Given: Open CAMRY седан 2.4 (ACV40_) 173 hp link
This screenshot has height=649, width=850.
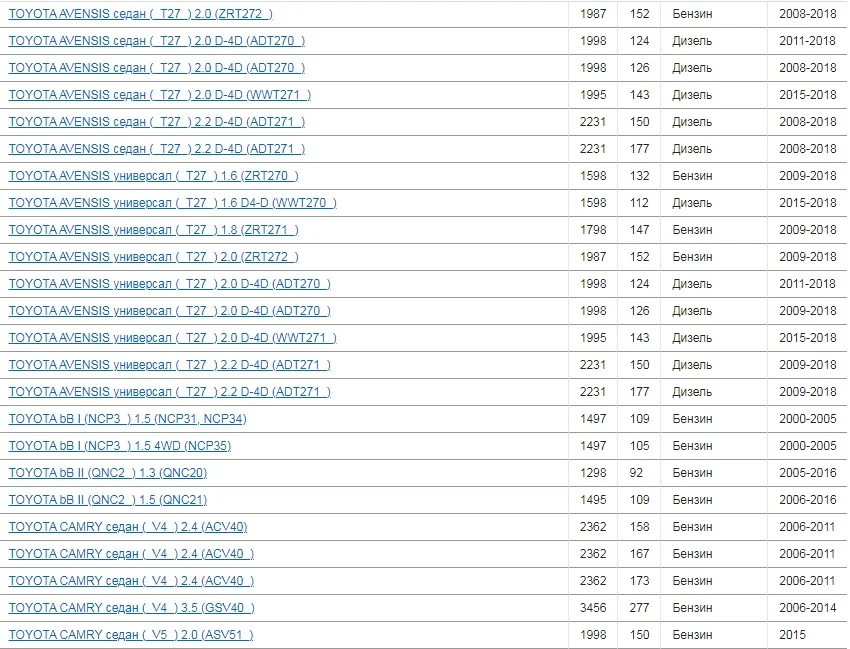Looking at the screenshot, I should click(131, 581).
